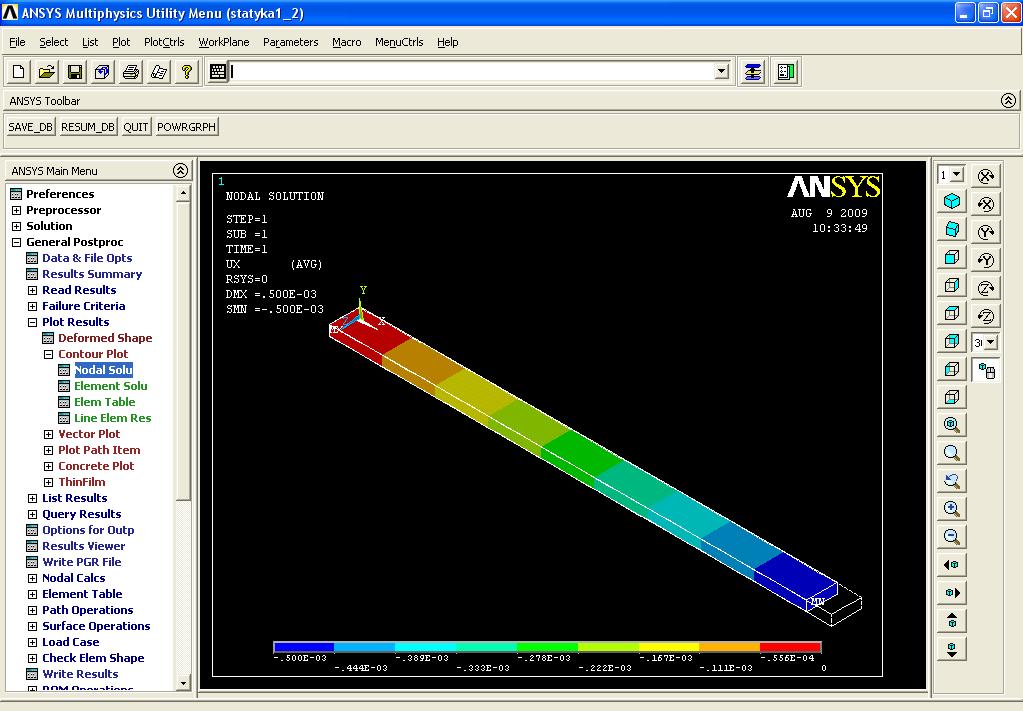Click the Back Up zoom icon
The image size is (1023, 711).
[x=952, y=481]
